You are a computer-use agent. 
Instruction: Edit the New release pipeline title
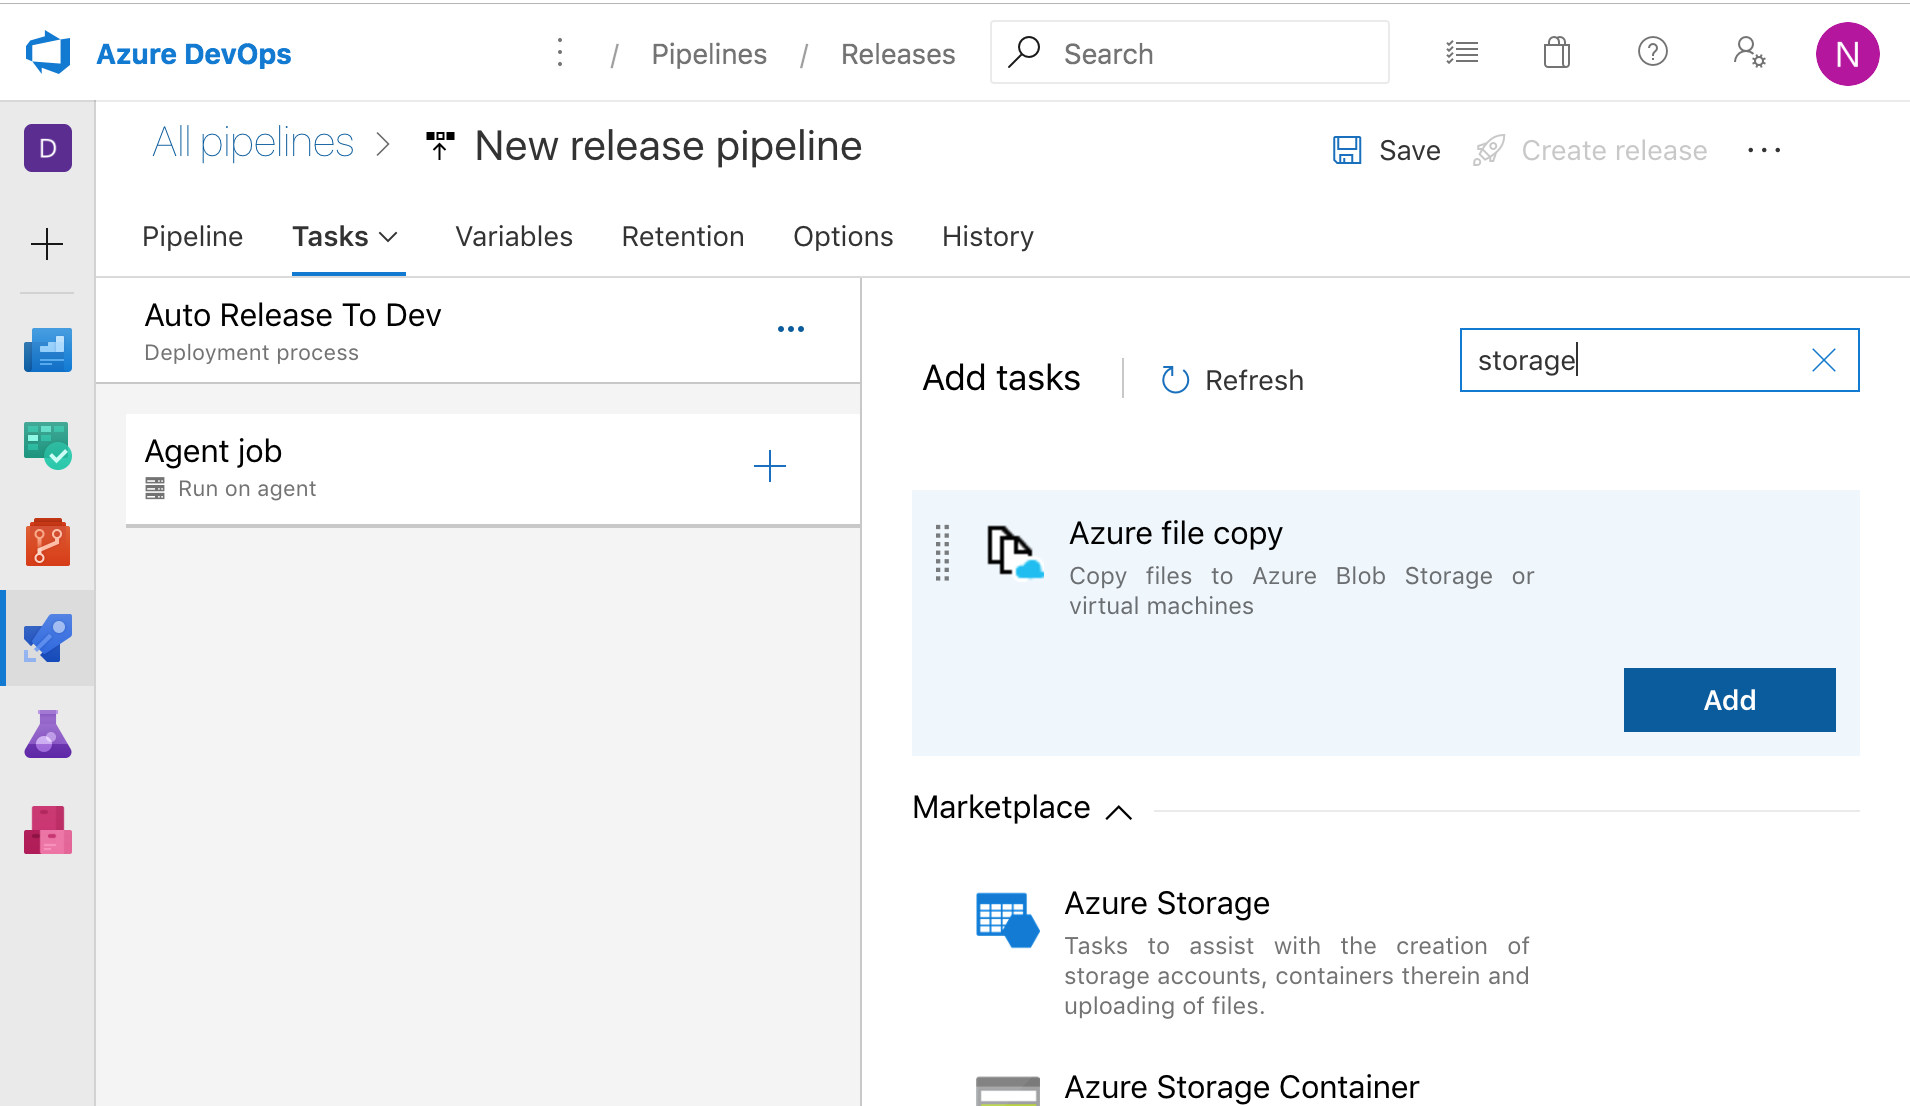(668, 146)
